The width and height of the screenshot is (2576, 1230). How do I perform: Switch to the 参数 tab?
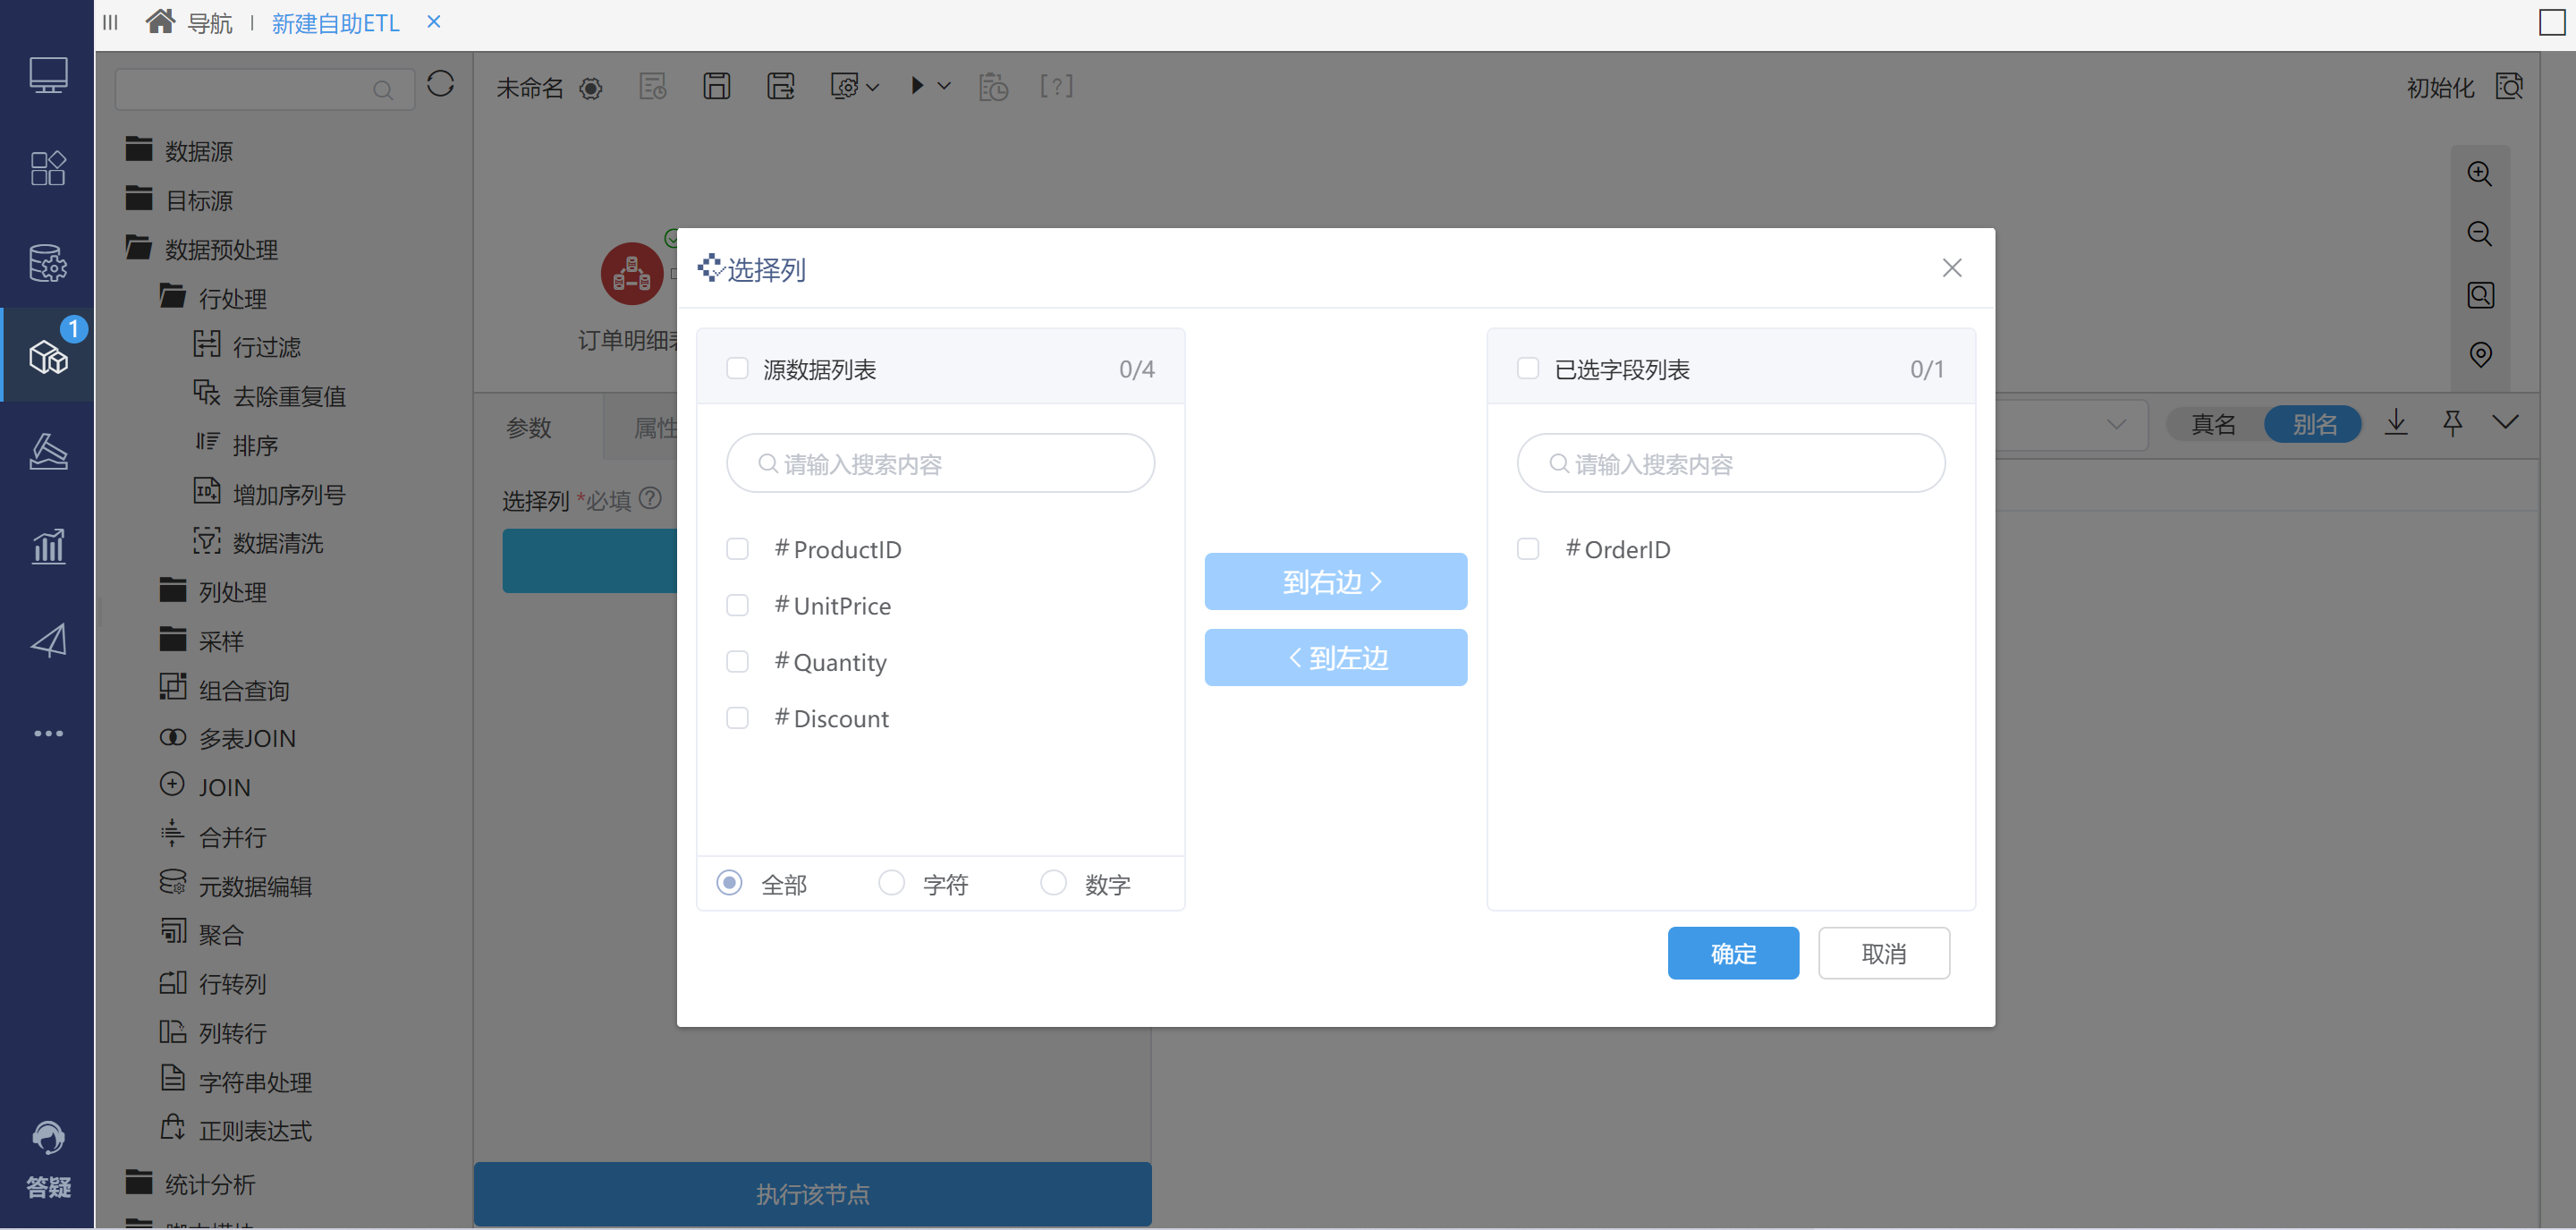tap(529, 427)
